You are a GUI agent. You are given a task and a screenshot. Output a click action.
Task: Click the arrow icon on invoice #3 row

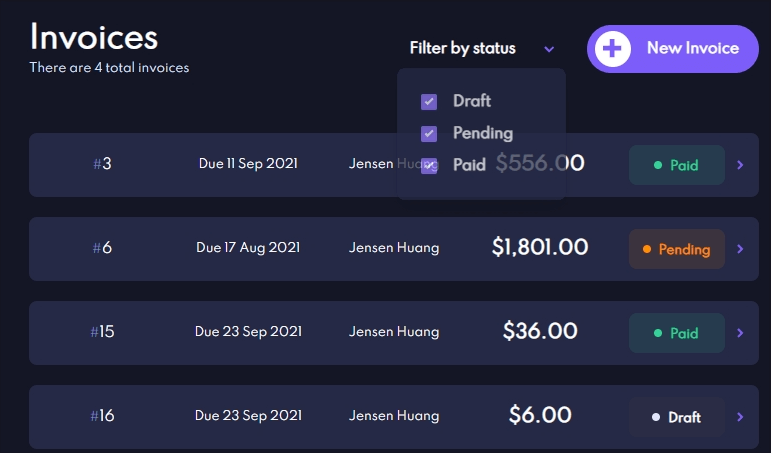[x=740, y=165]
